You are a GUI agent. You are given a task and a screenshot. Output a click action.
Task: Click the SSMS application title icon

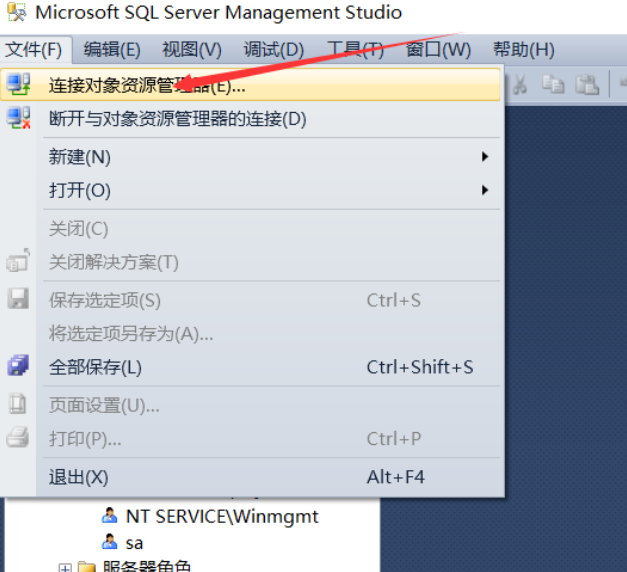[x=17, y=12]
